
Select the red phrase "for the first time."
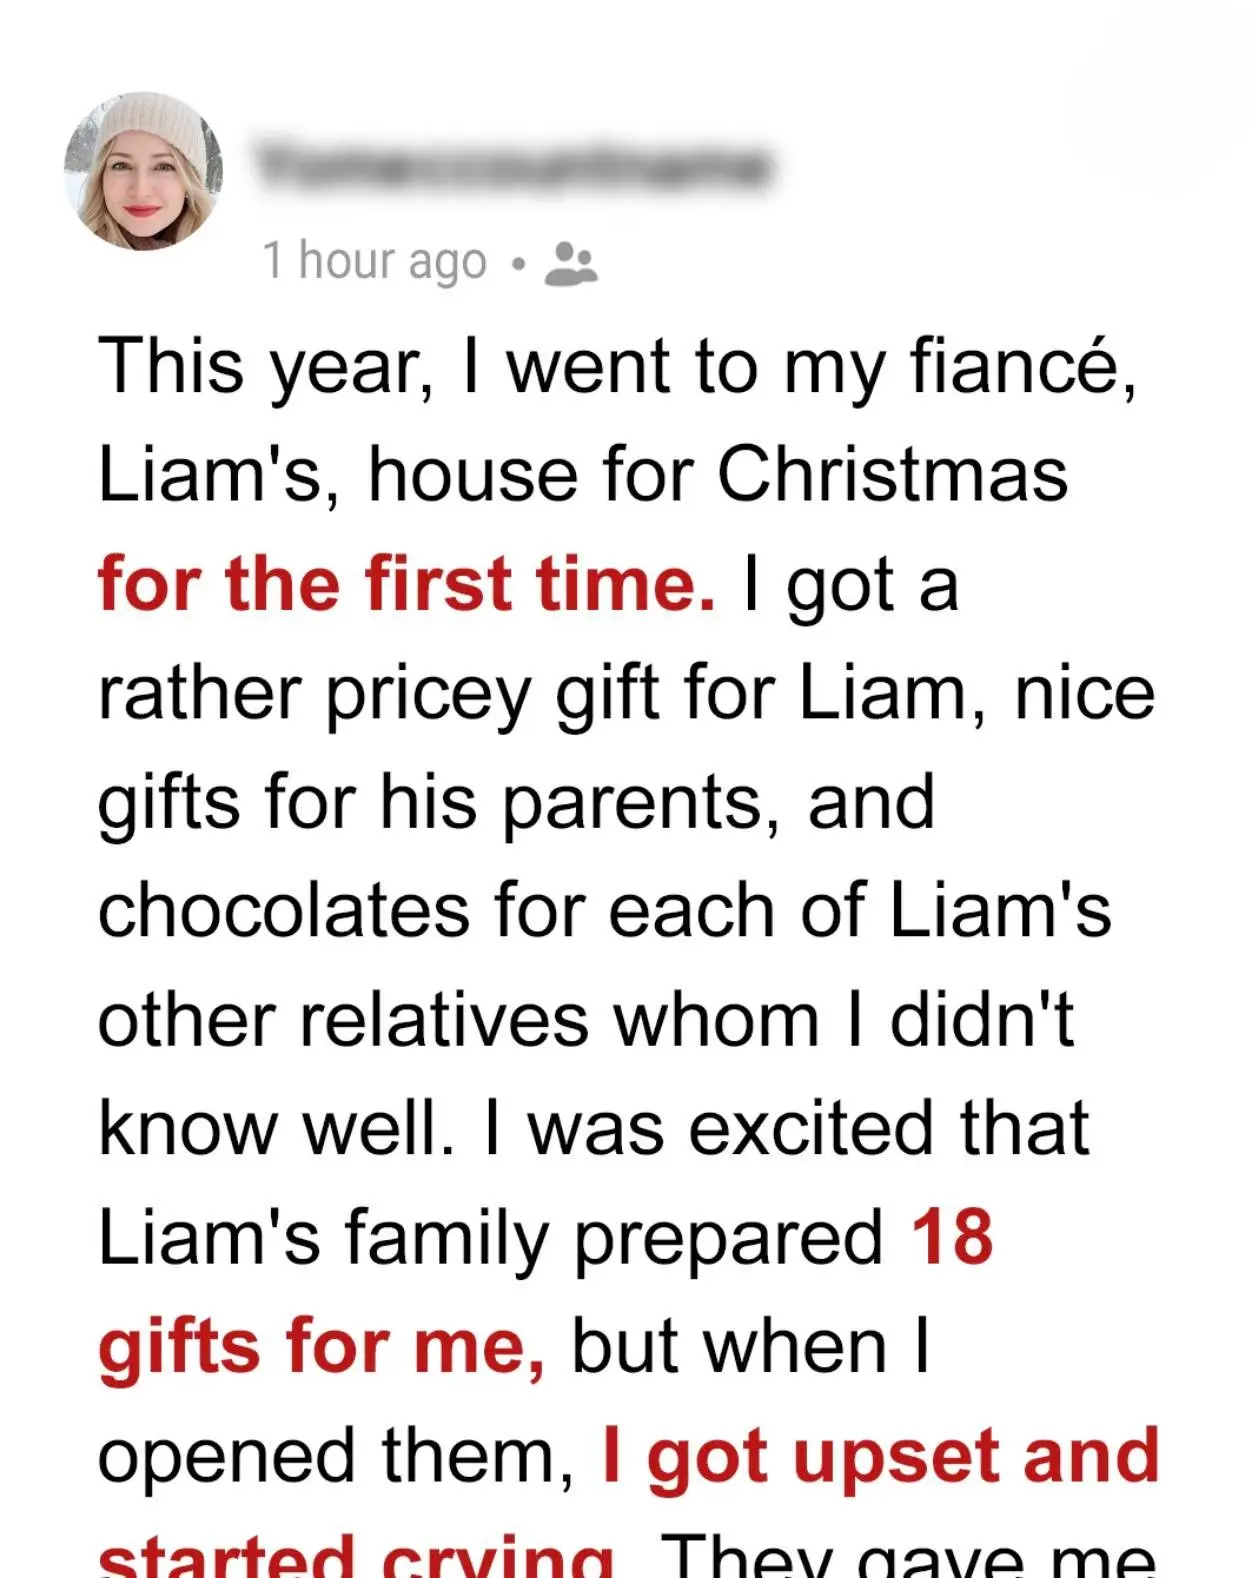pos(407,587)
